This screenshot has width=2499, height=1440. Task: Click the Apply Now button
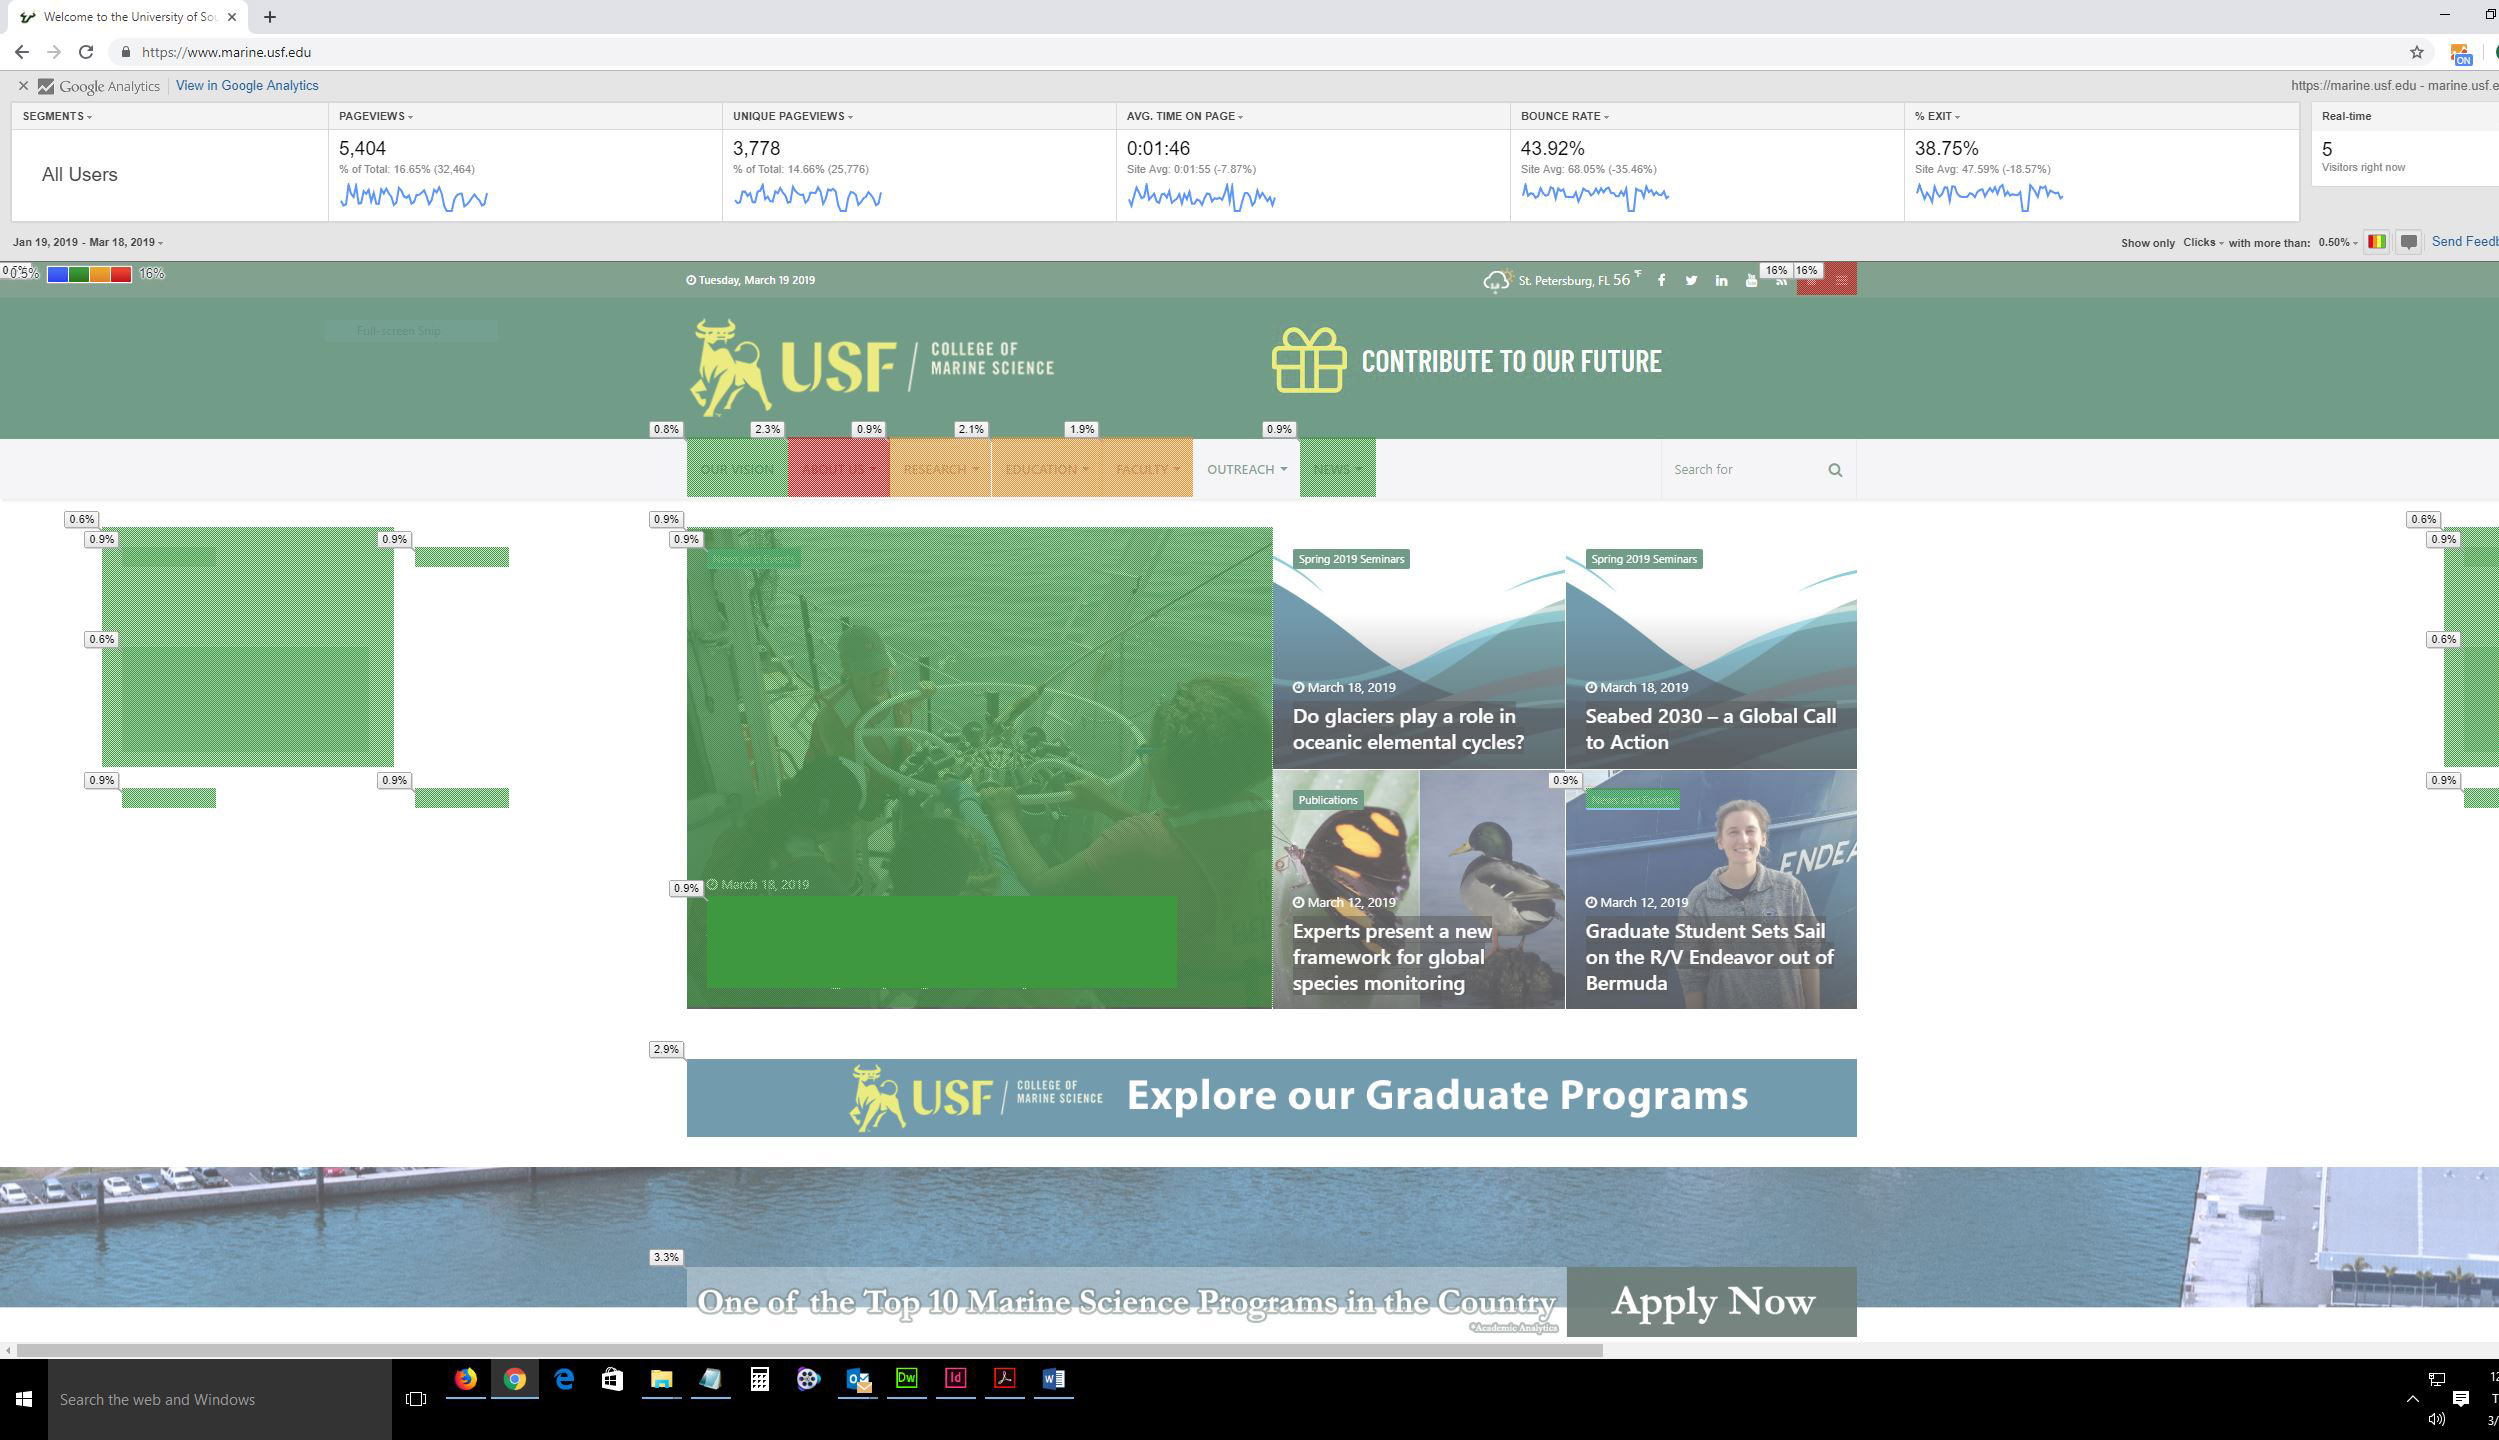pyautogui.click(x=1711, y=1301)
